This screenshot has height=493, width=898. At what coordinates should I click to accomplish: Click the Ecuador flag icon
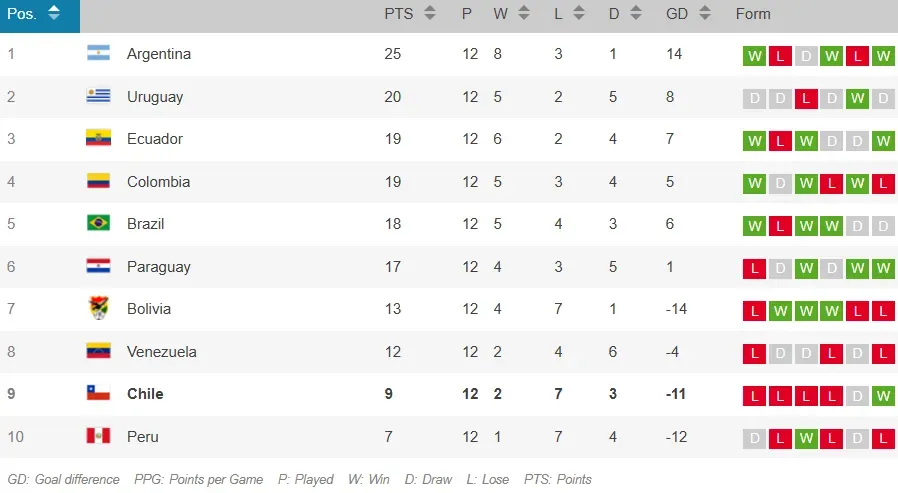(x=98, y=139)
